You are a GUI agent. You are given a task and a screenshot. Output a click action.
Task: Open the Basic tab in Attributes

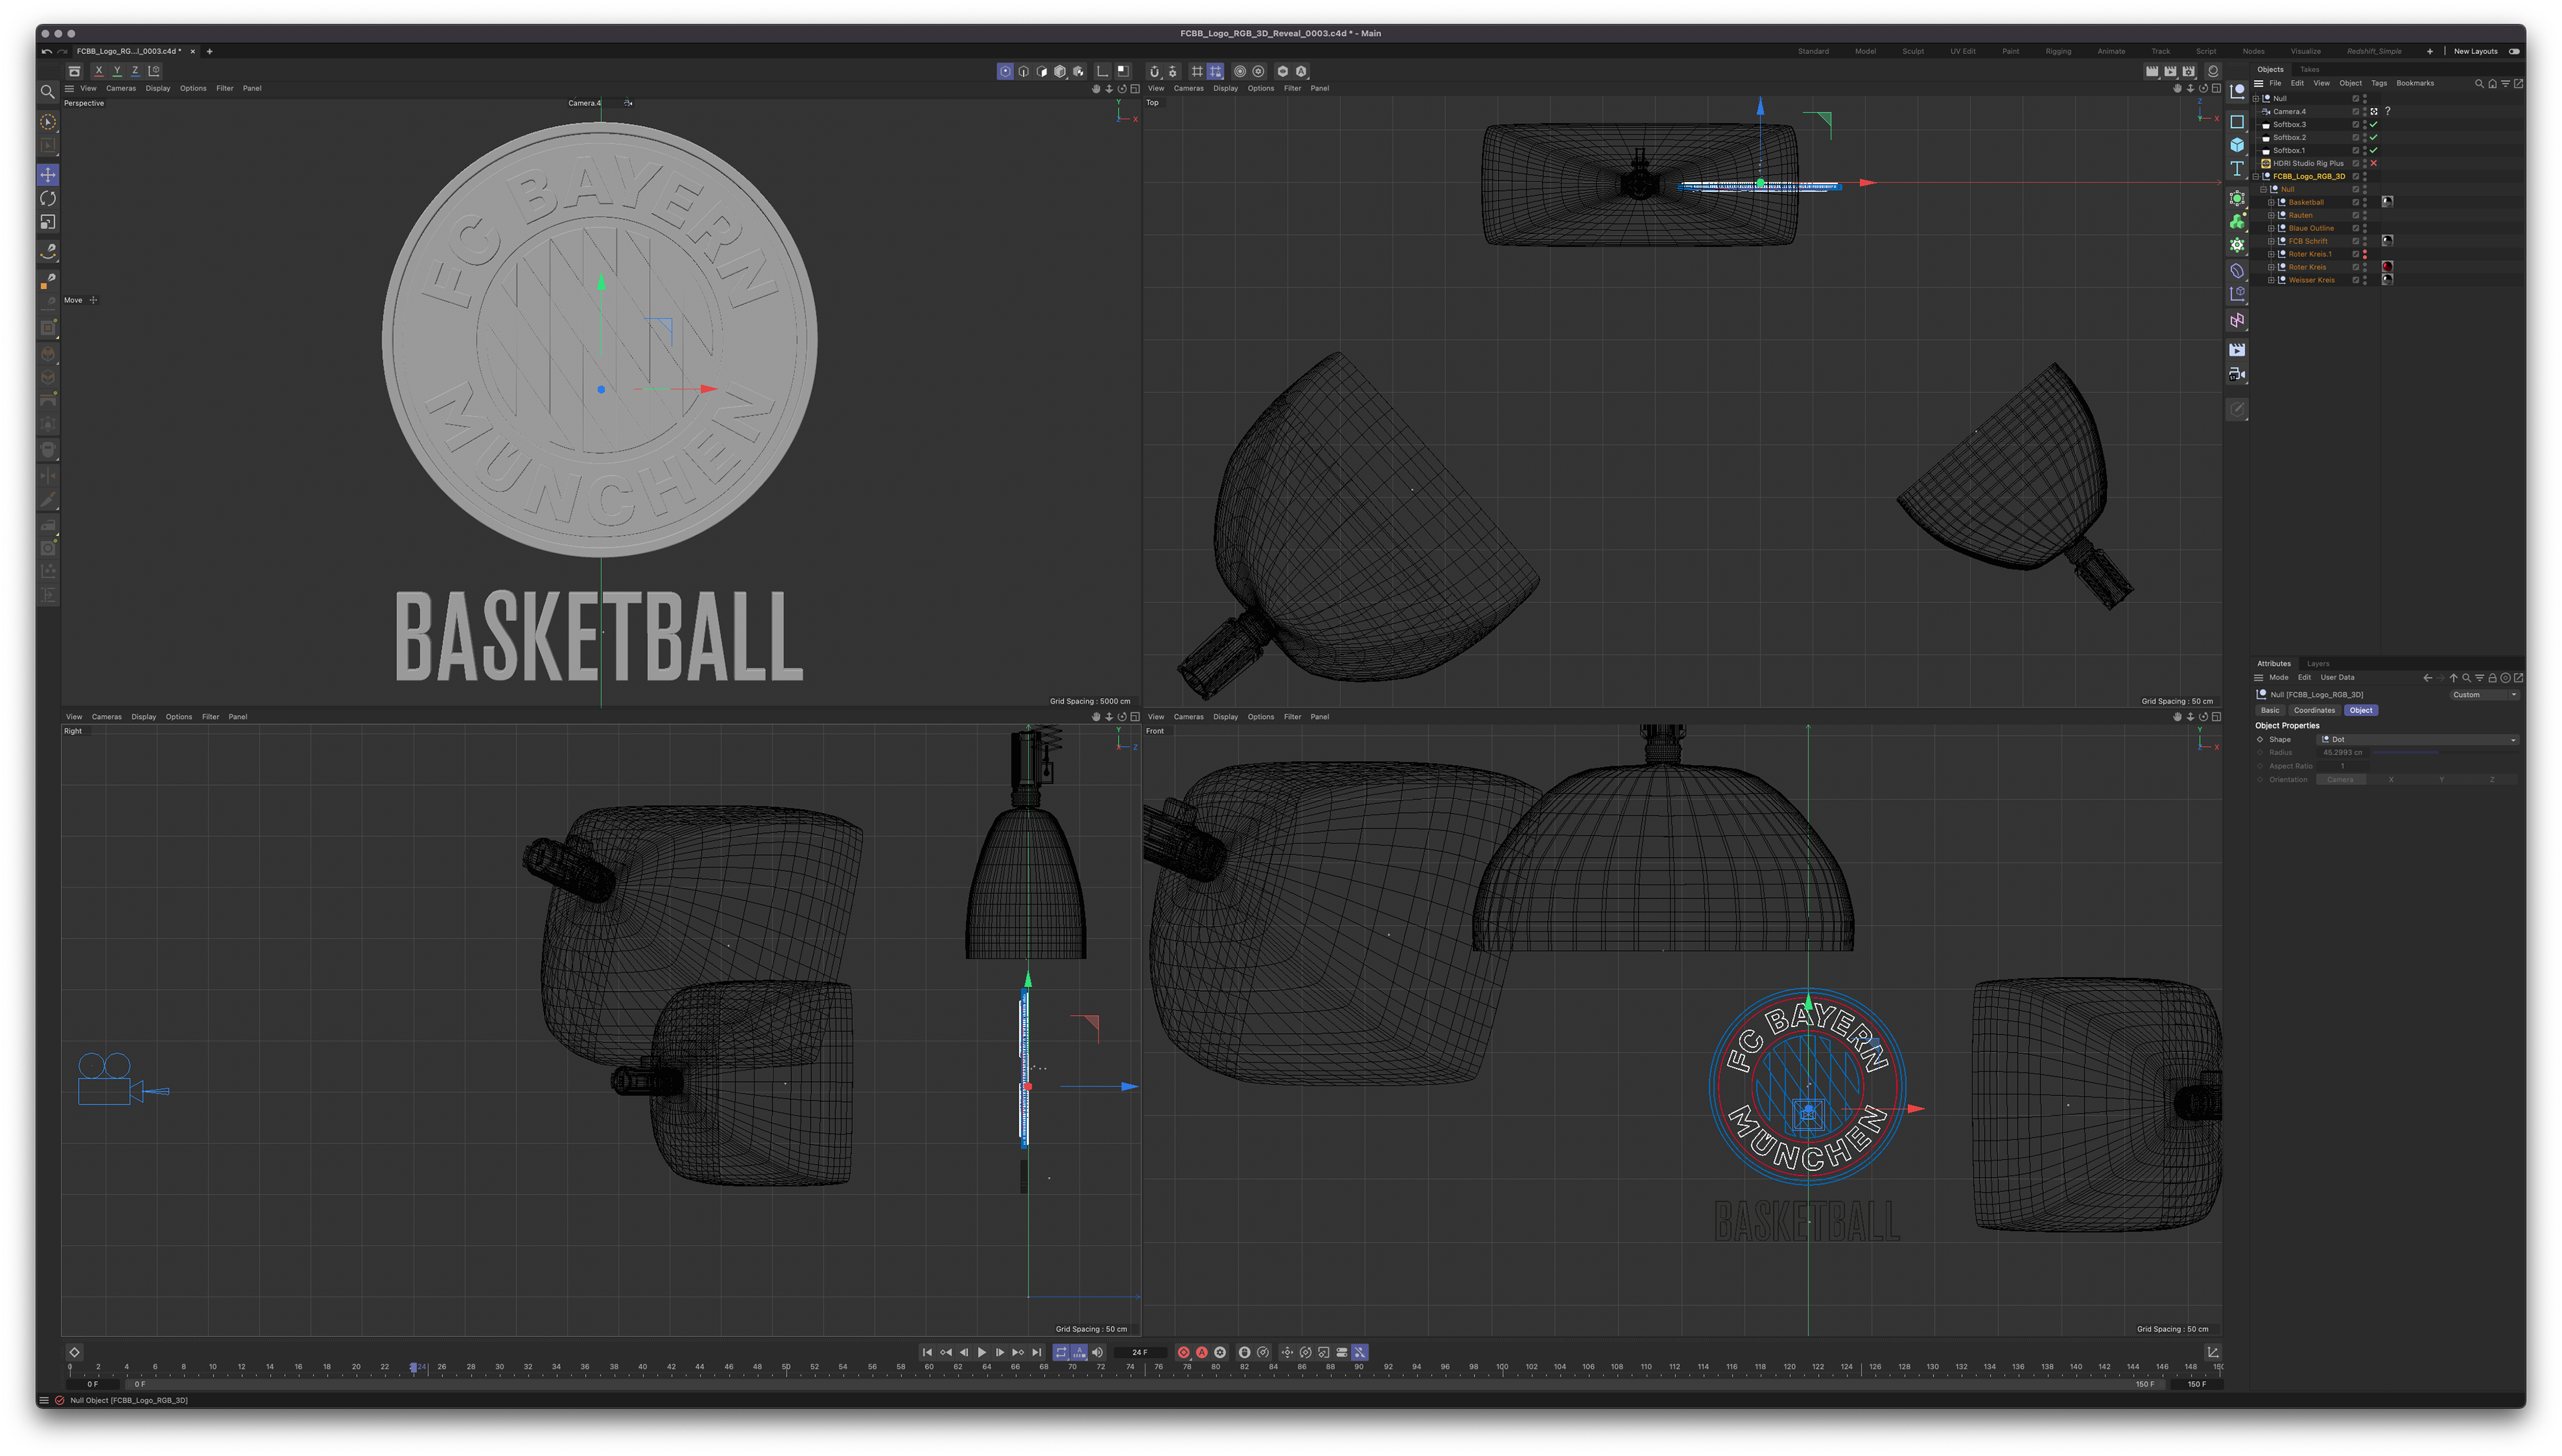pos(2270,710)
